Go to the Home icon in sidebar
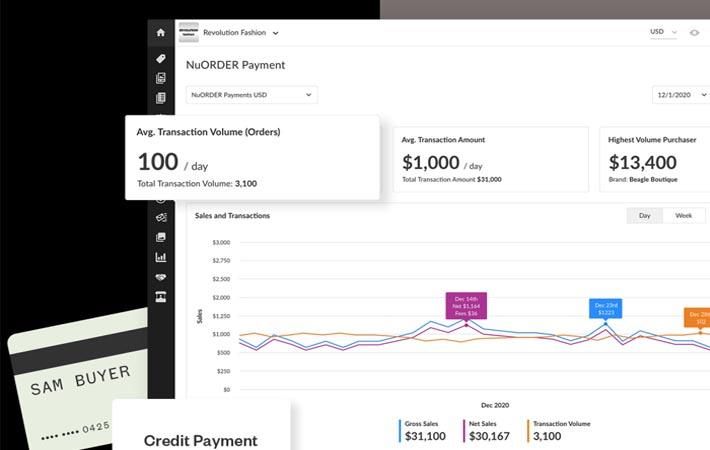710x450 pixels. [161, 33]
